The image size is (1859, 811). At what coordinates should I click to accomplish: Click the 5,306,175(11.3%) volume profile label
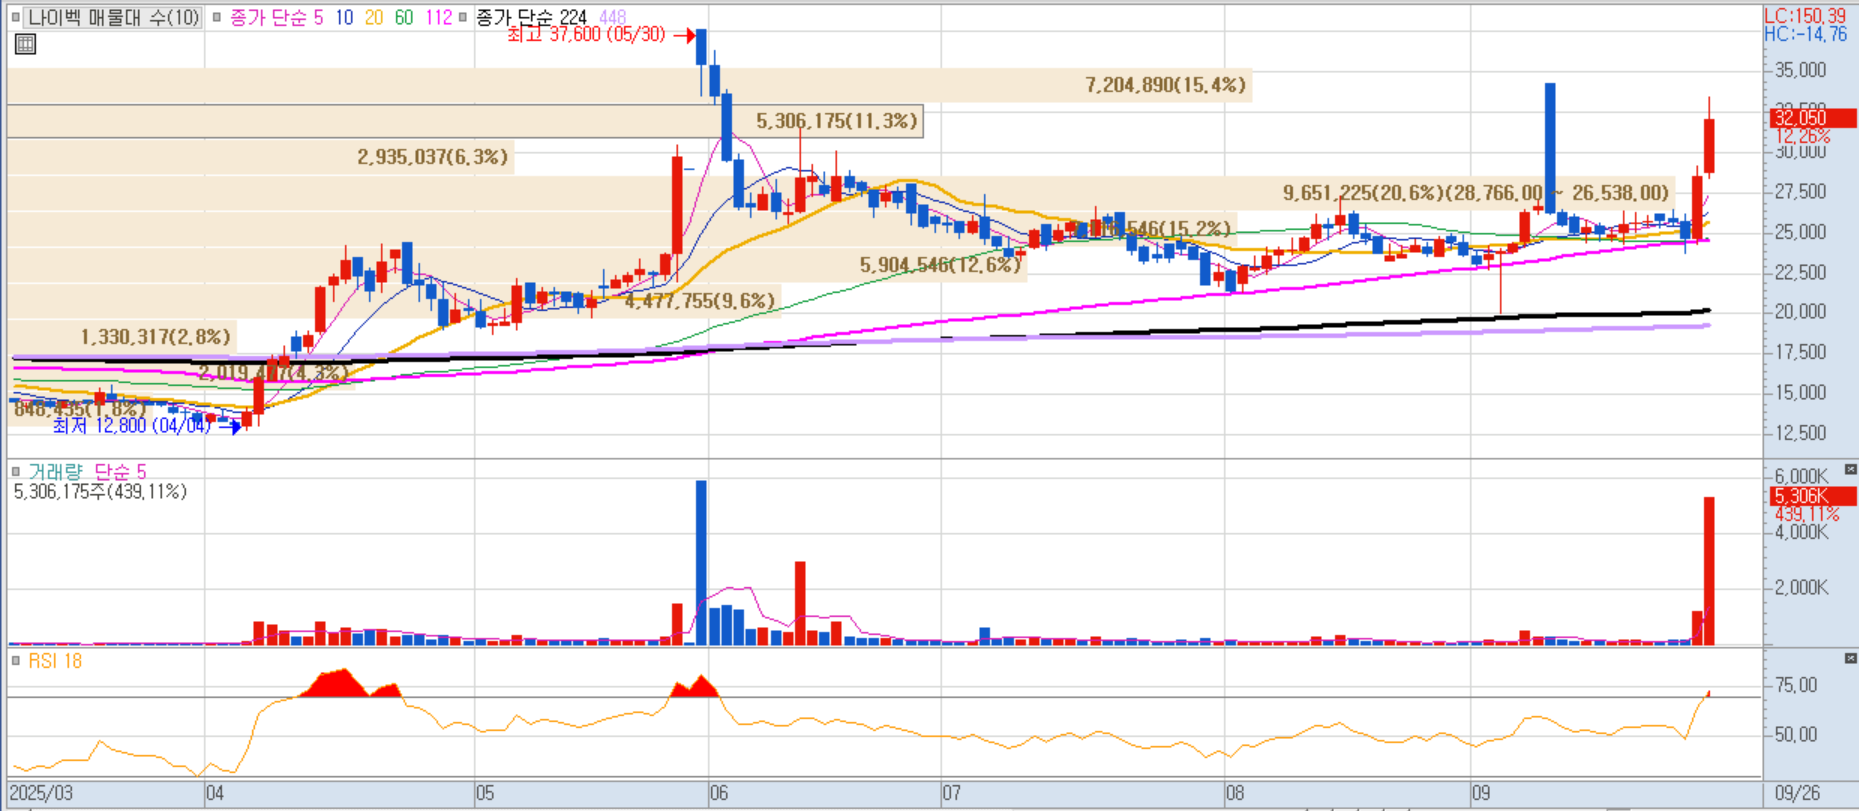(x=837, y=121)
